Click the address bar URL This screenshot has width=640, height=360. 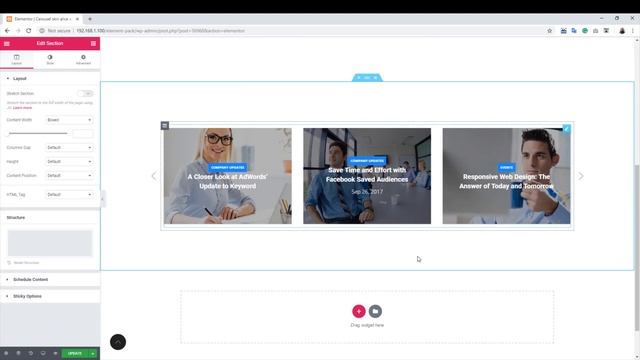pos(160,31)
